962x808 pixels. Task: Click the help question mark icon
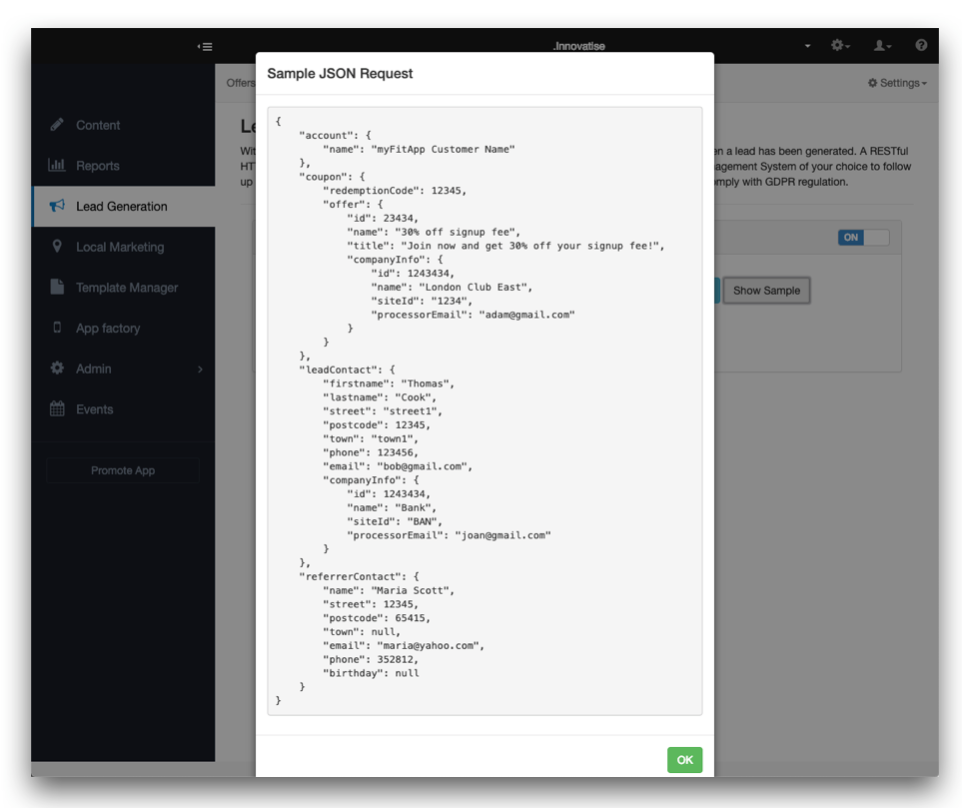click(921, 46)
